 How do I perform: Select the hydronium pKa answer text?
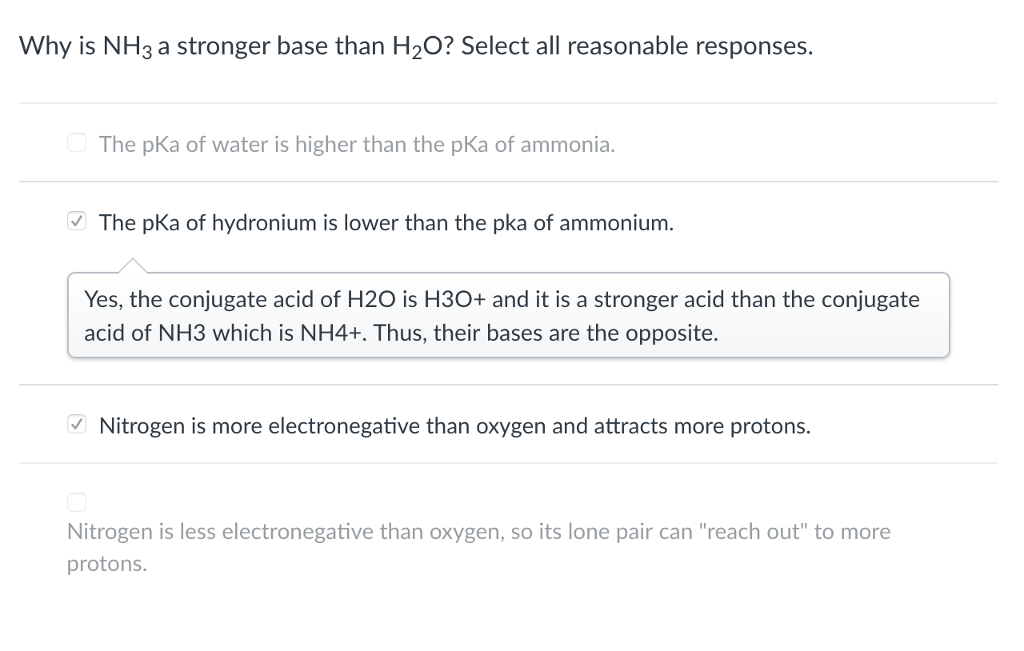[x=386, y=222]
